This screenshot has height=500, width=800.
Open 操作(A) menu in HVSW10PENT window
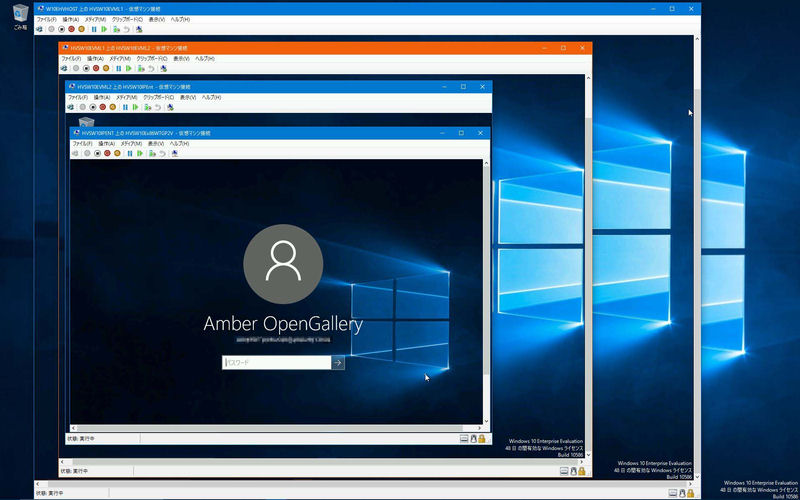tap(106, 143)
